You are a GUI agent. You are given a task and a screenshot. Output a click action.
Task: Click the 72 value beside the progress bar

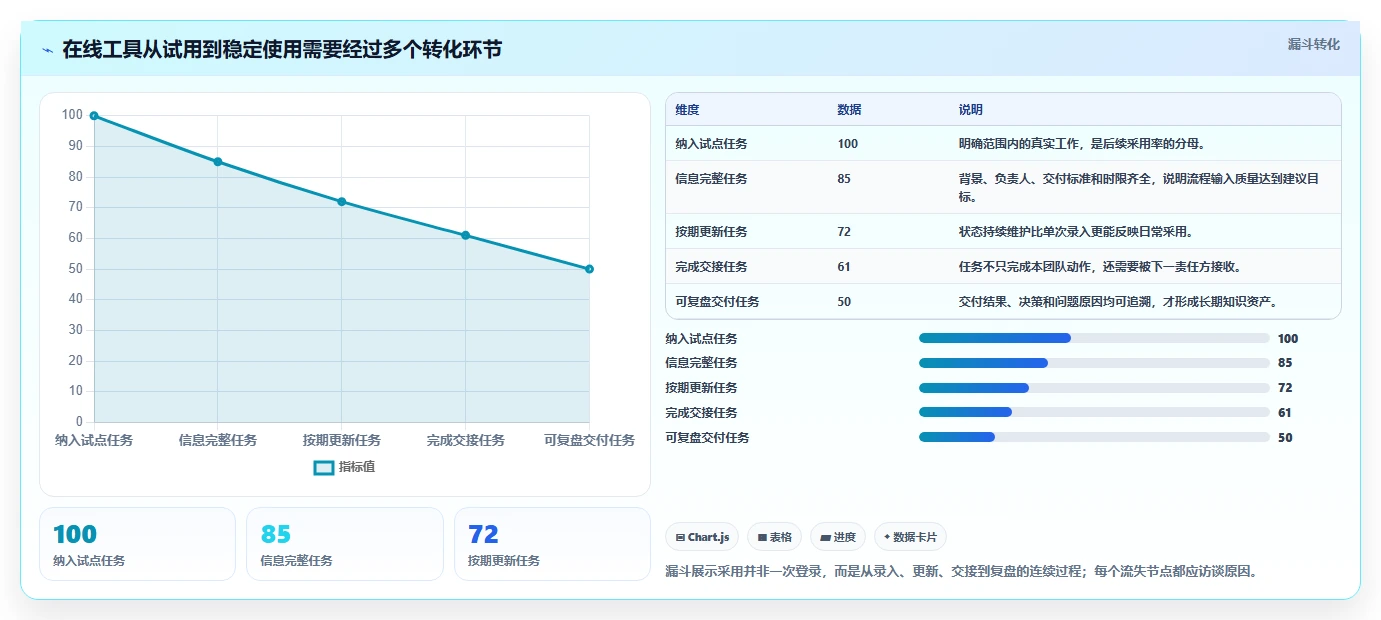(1285, 388)
